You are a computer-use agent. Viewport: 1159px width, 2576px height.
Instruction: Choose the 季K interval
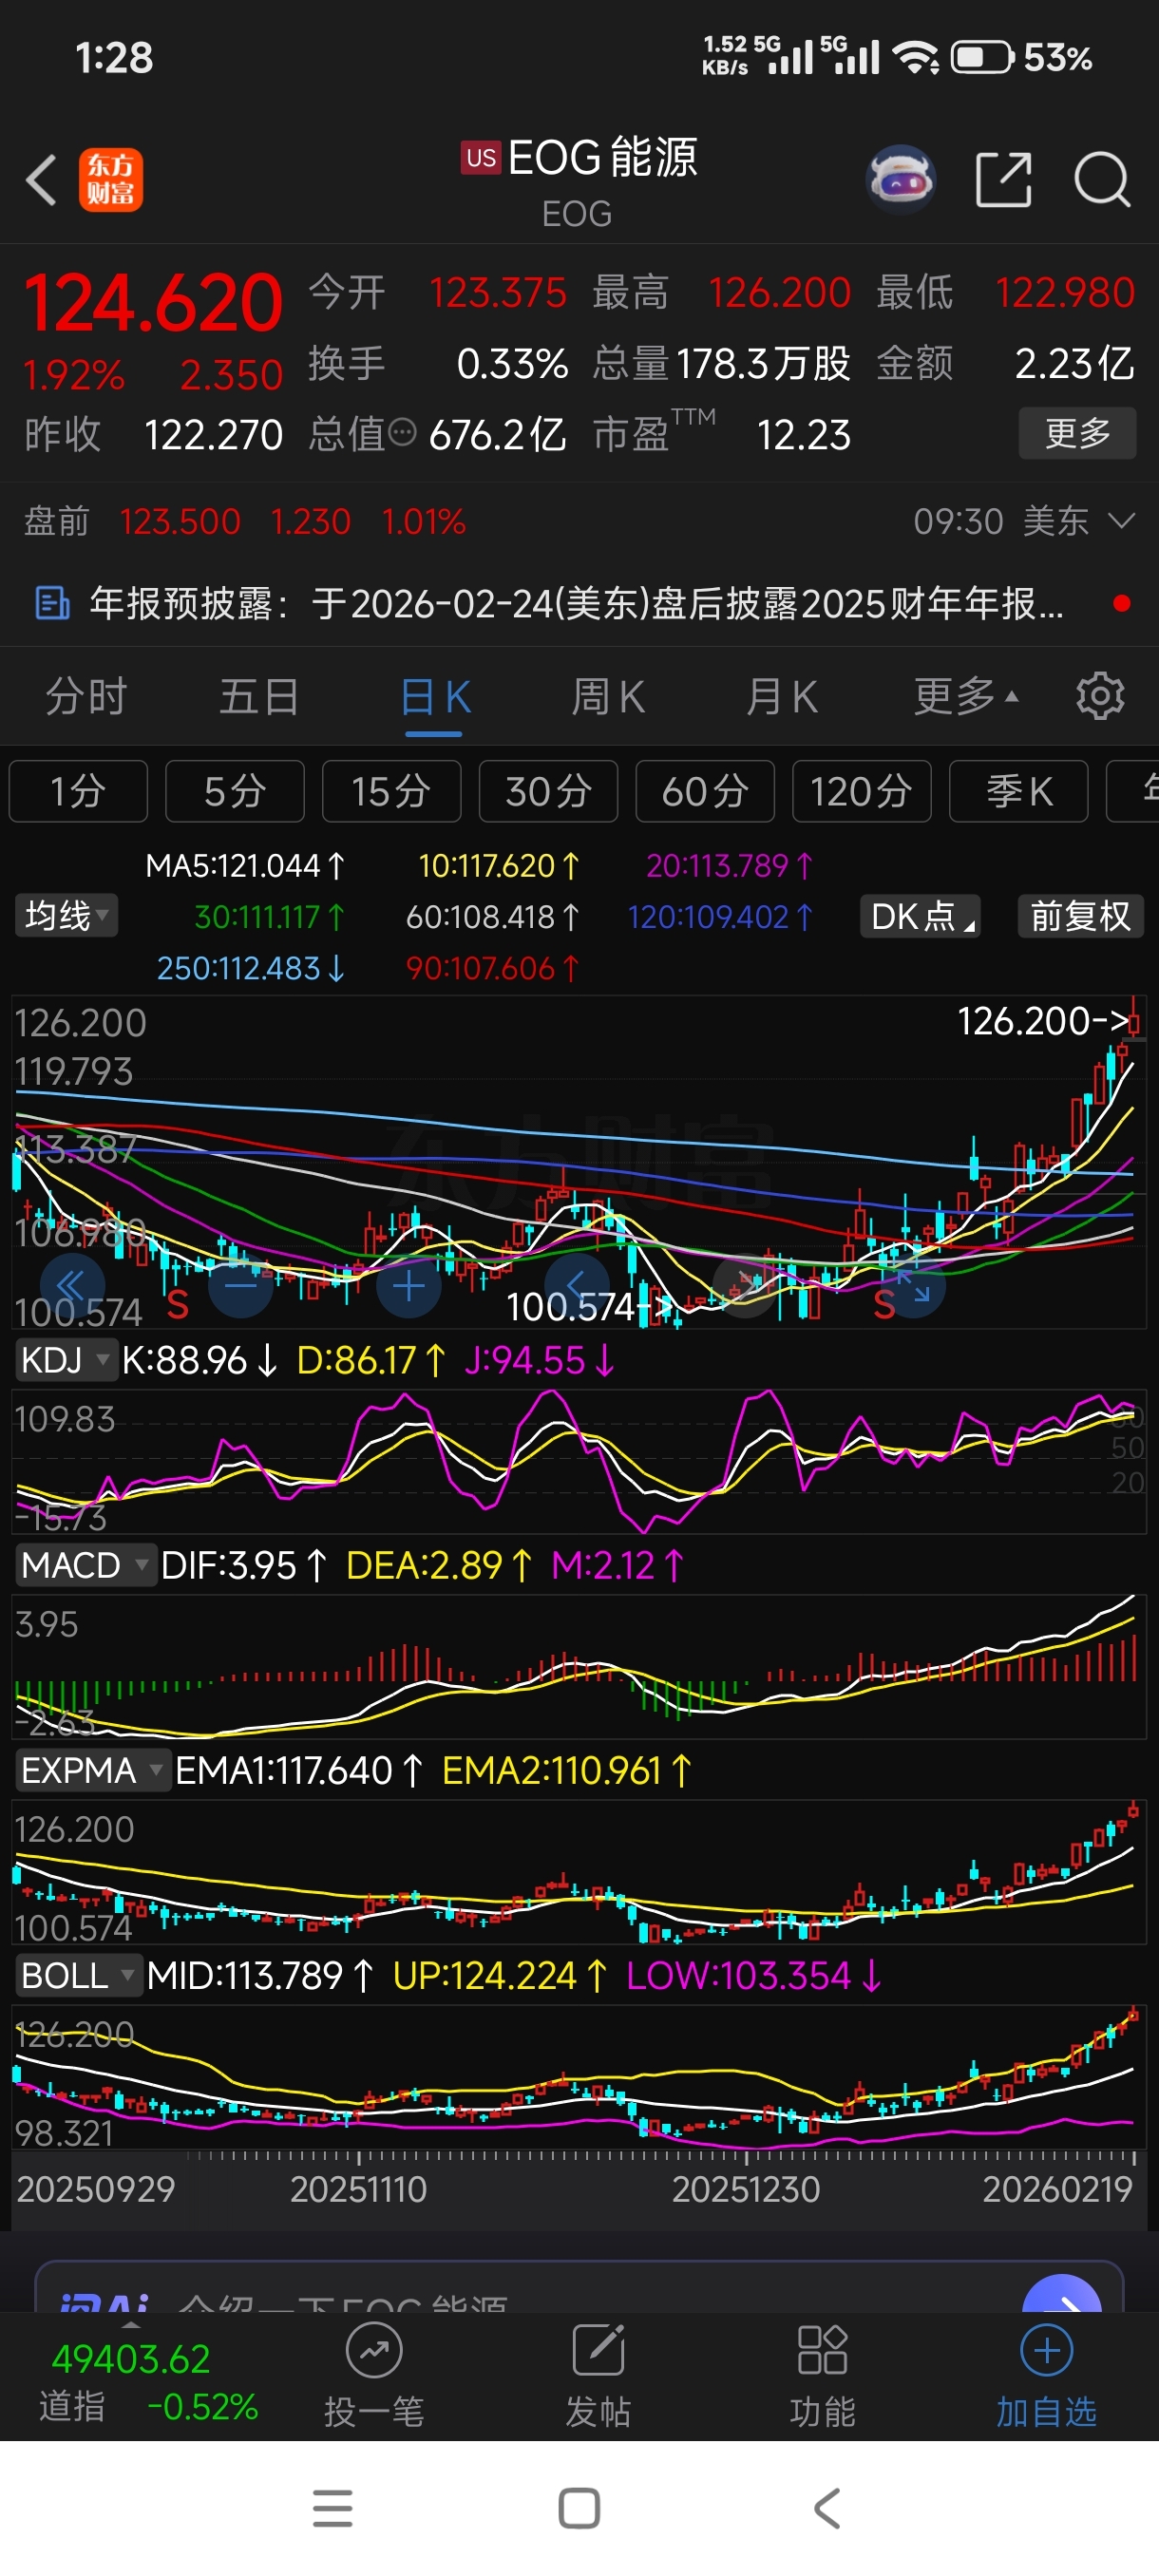[1018, 791]
